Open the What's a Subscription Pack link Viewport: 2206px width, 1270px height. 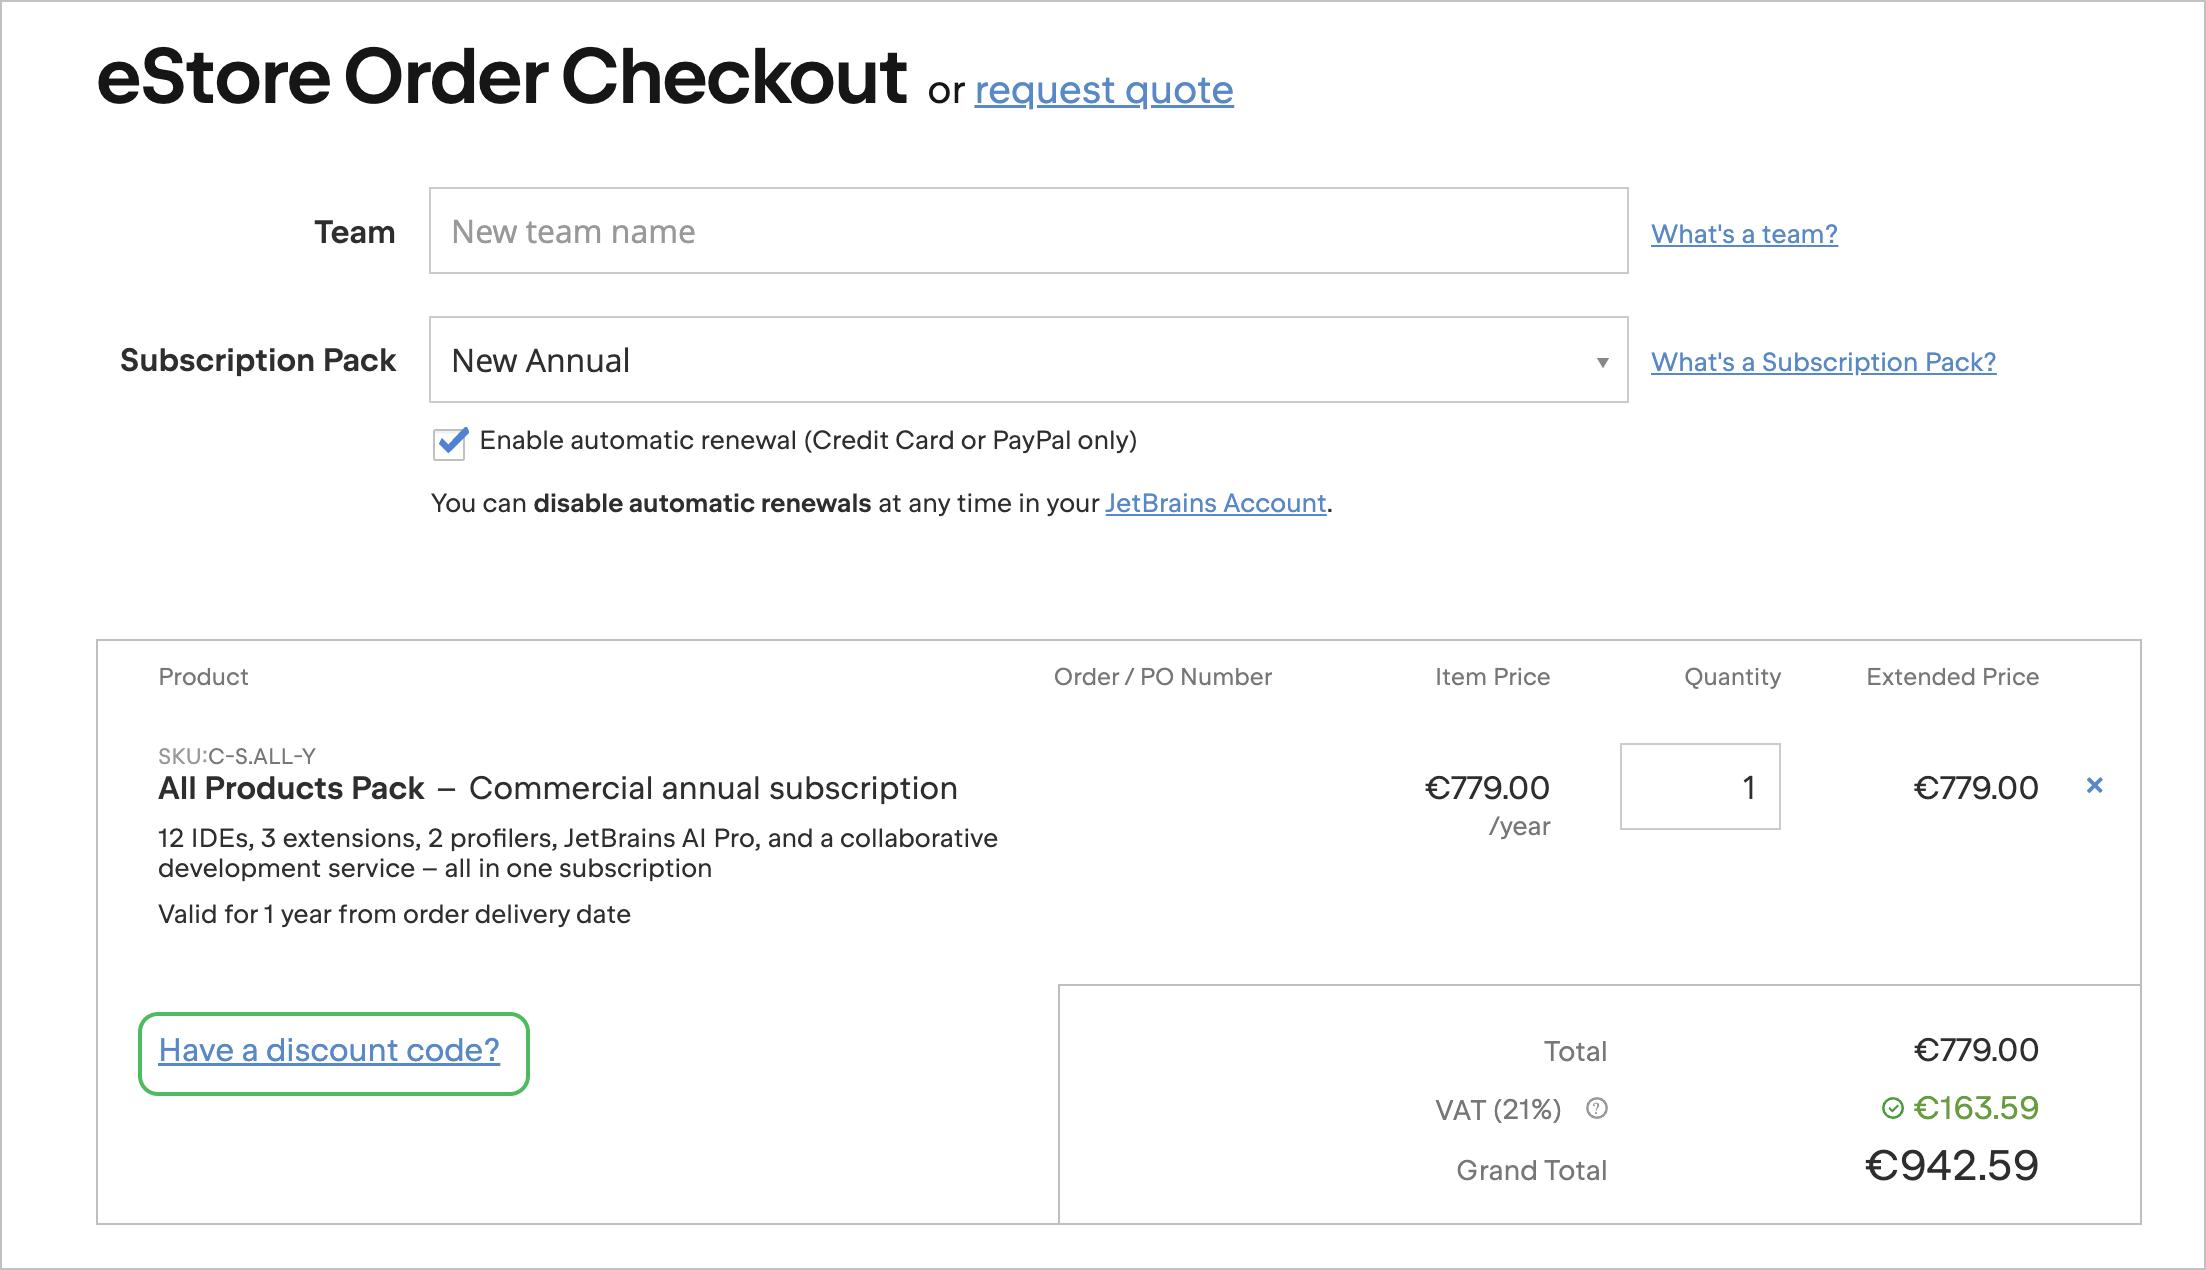1822,362
